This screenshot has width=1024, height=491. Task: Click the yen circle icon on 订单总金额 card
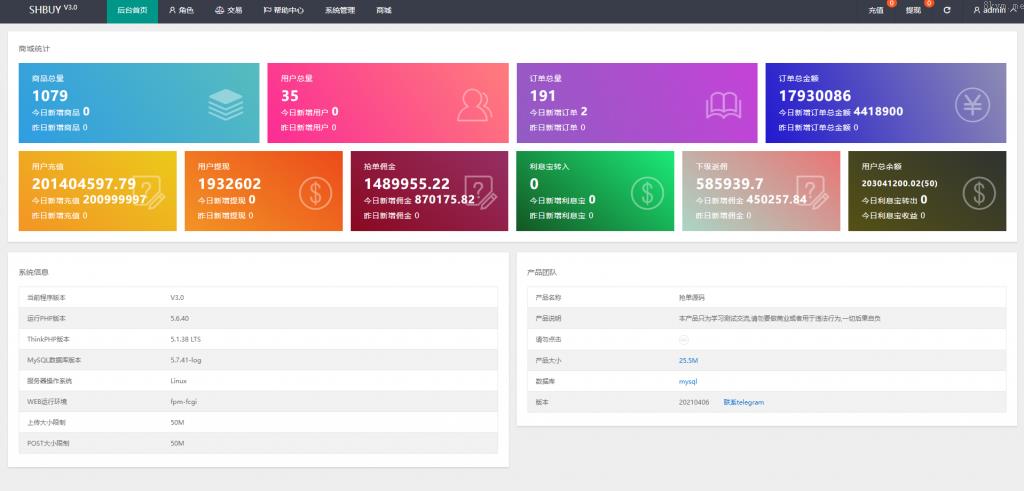(x=971, y=103)
